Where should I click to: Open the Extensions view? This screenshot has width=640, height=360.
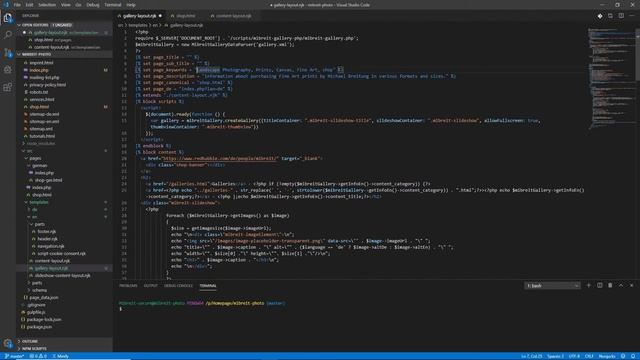pyautogui.click(x=8, y=87)
